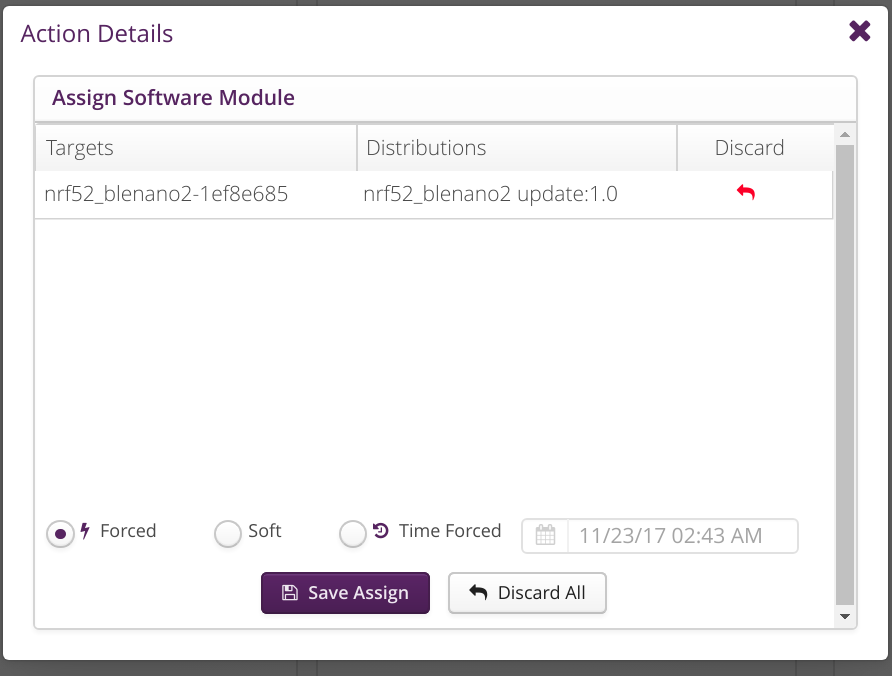Click the Time Forced clock icon

[381, 530]
